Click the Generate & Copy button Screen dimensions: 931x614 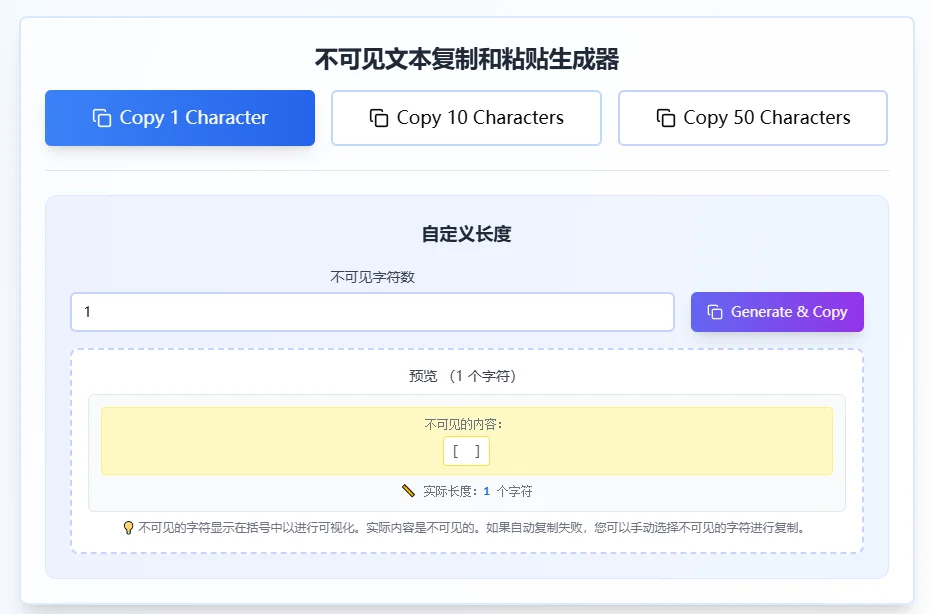point(777,311)
